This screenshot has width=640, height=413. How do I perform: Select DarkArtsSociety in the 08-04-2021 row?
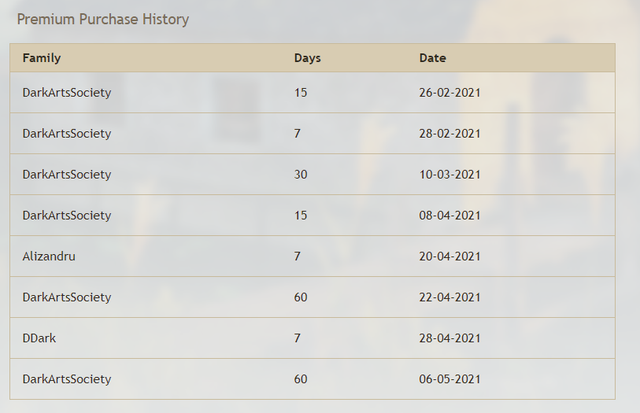coord(67,215)
